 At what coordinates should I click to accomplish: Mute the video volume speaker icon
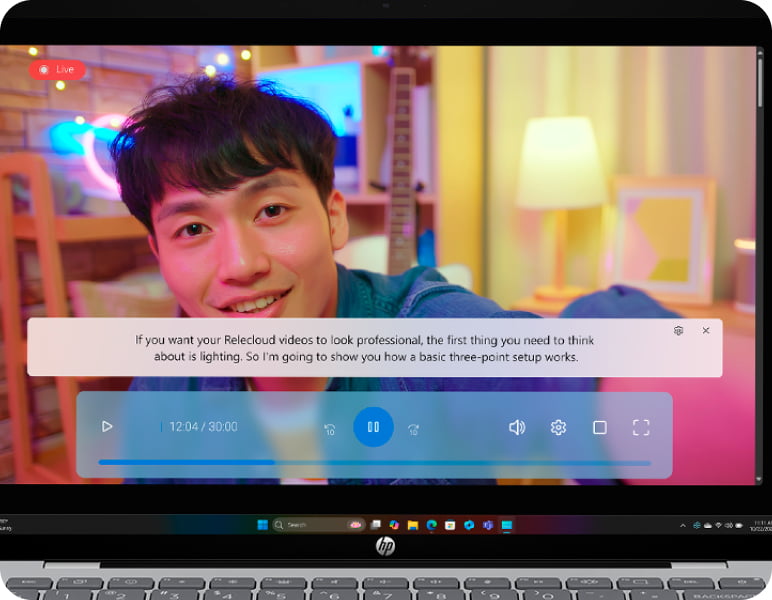517,427
